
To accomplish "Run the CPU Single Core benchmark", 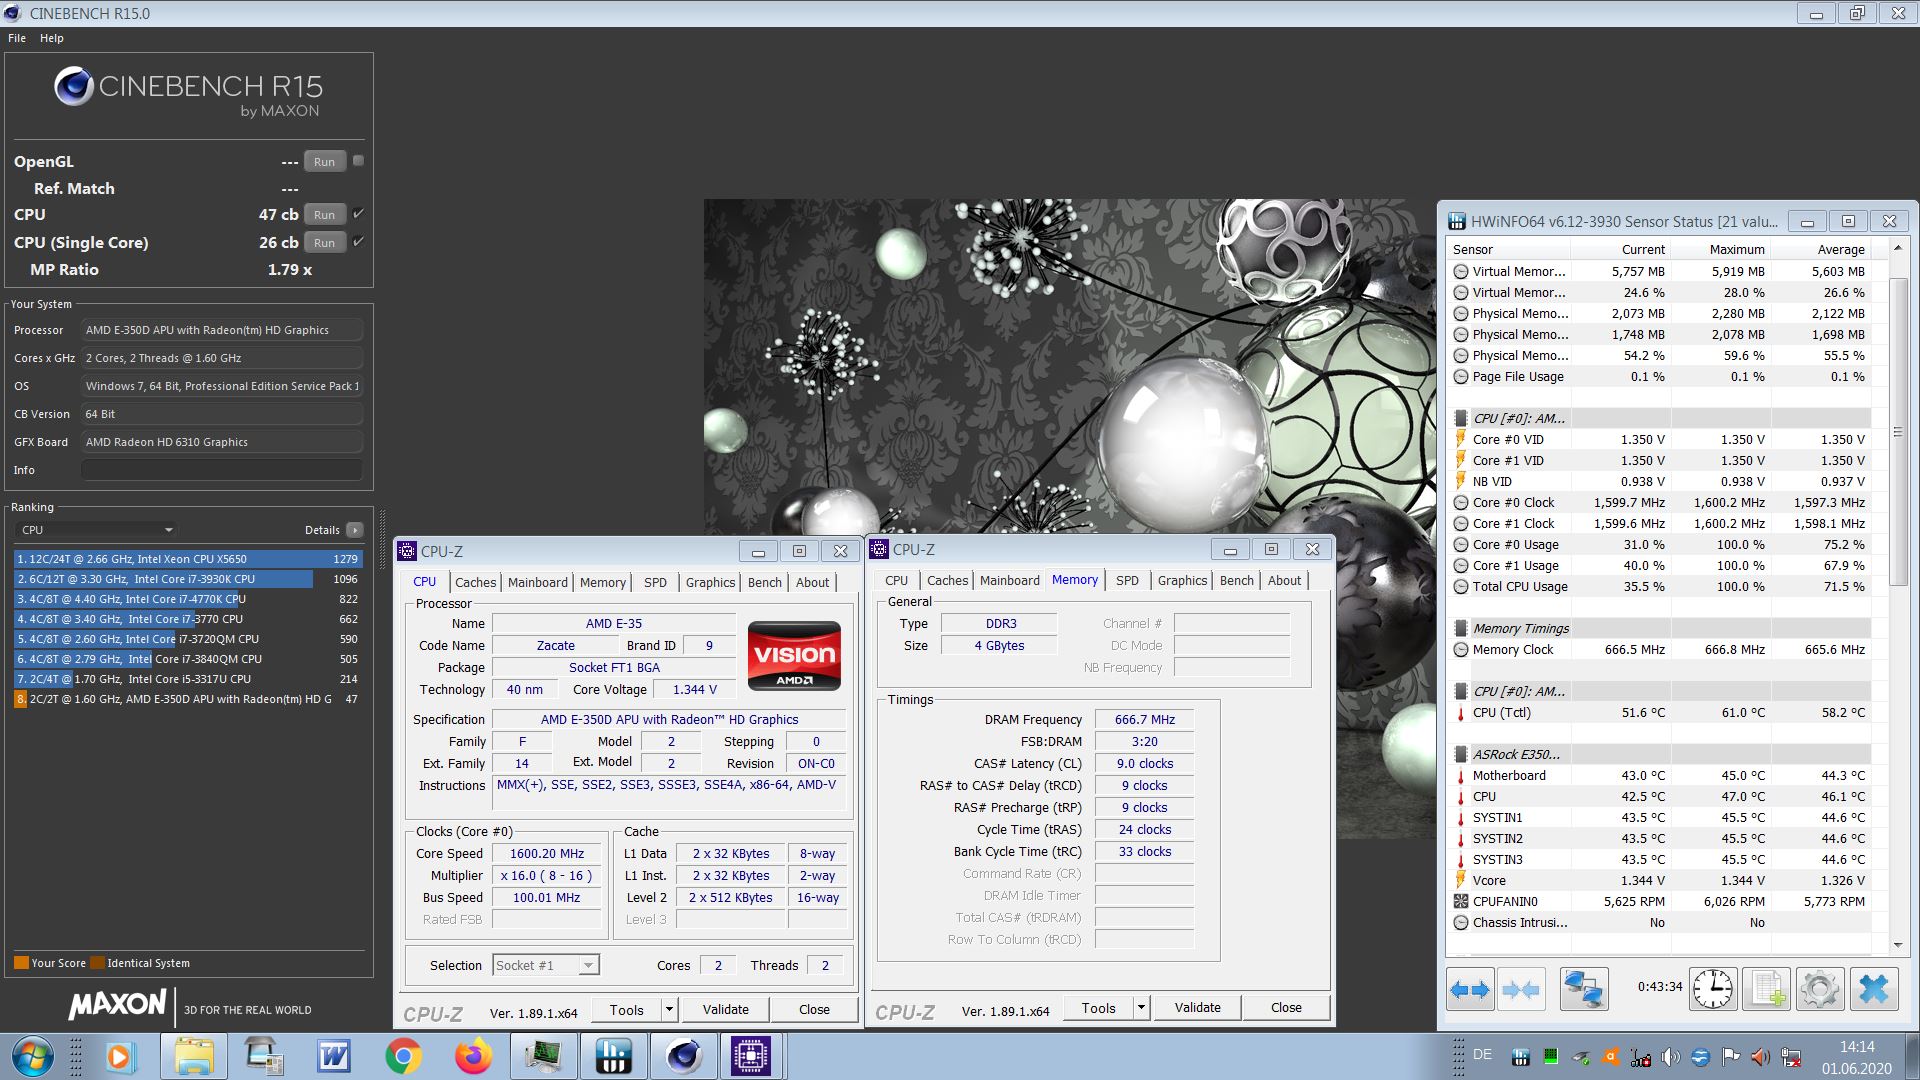I will point(325,243).
